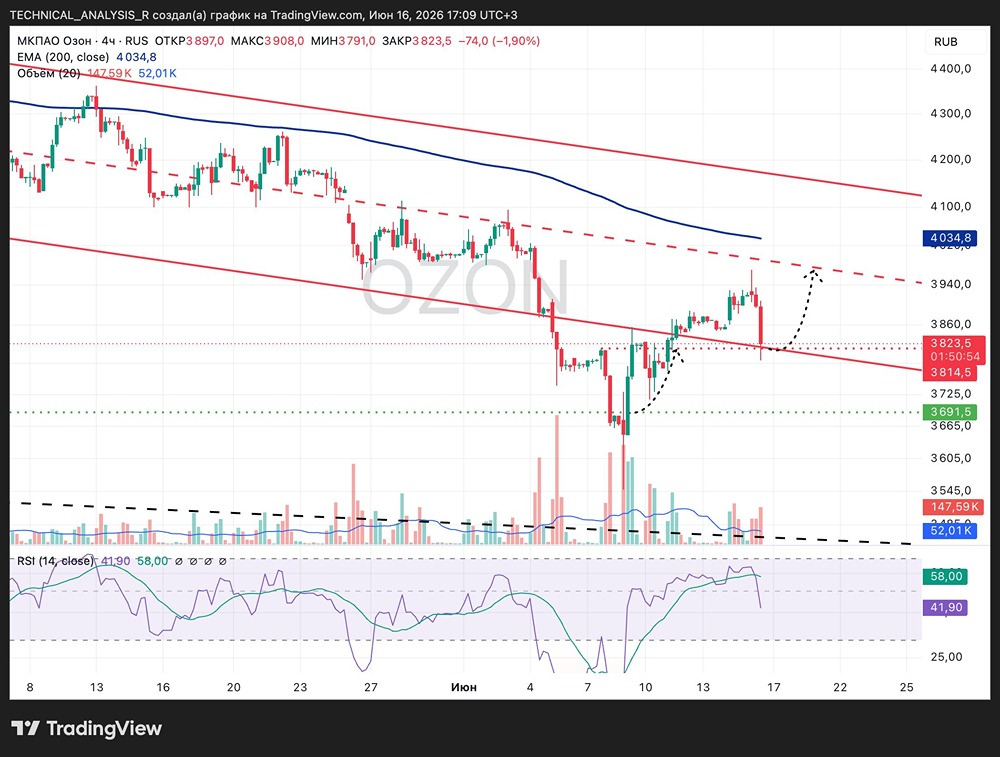Screen dimensions: 1000x757
Task: Click the red 147,59K volume axis tag
Action: click(954, 507)
